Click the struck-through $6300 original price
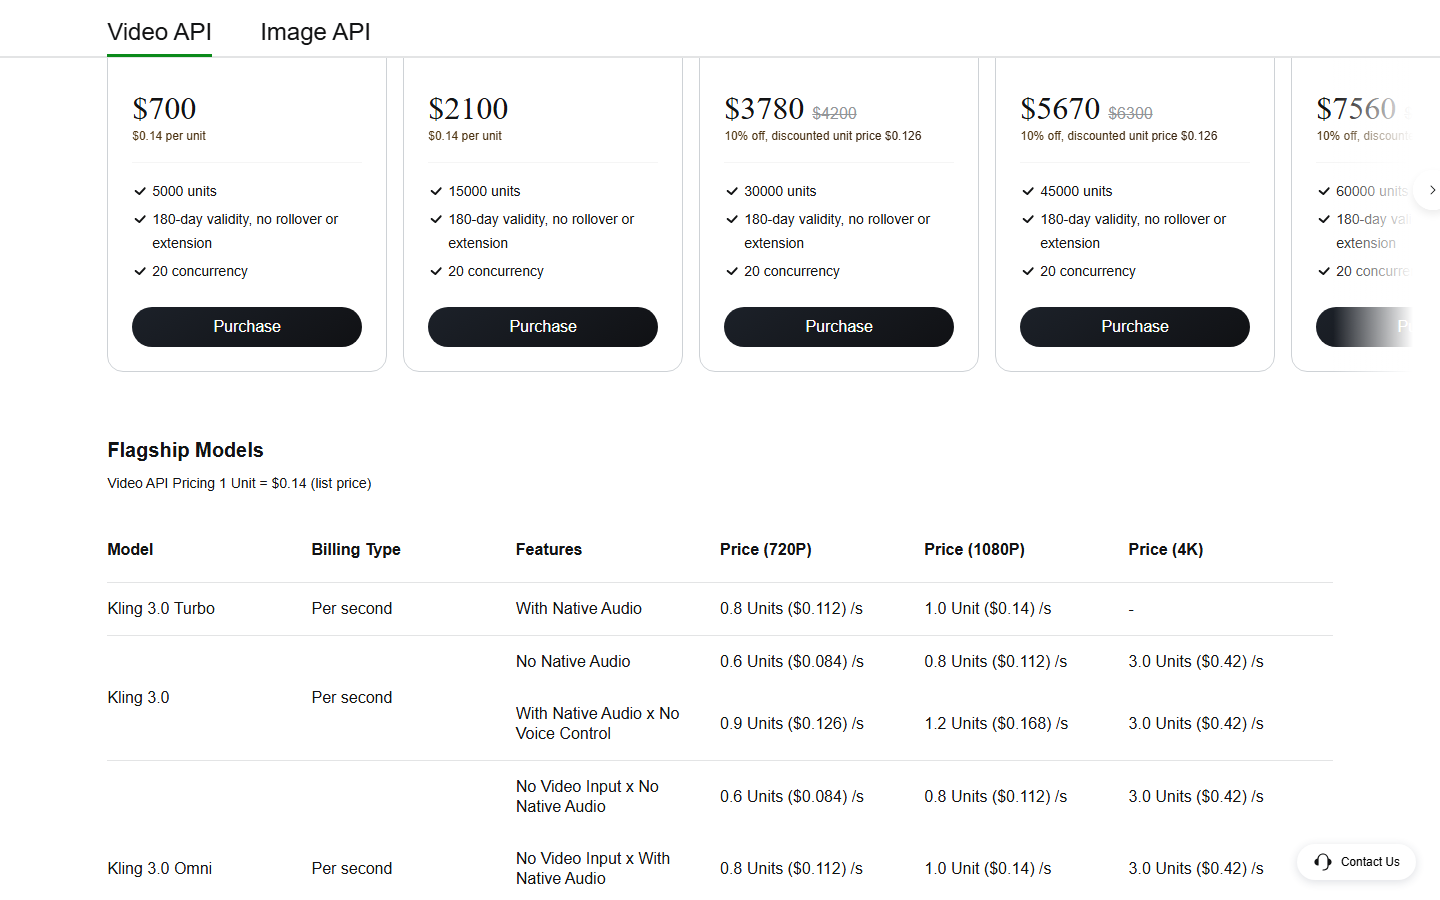This screenshot has height=900, width=1440. pyautogui.click(x=1130, y=114)
